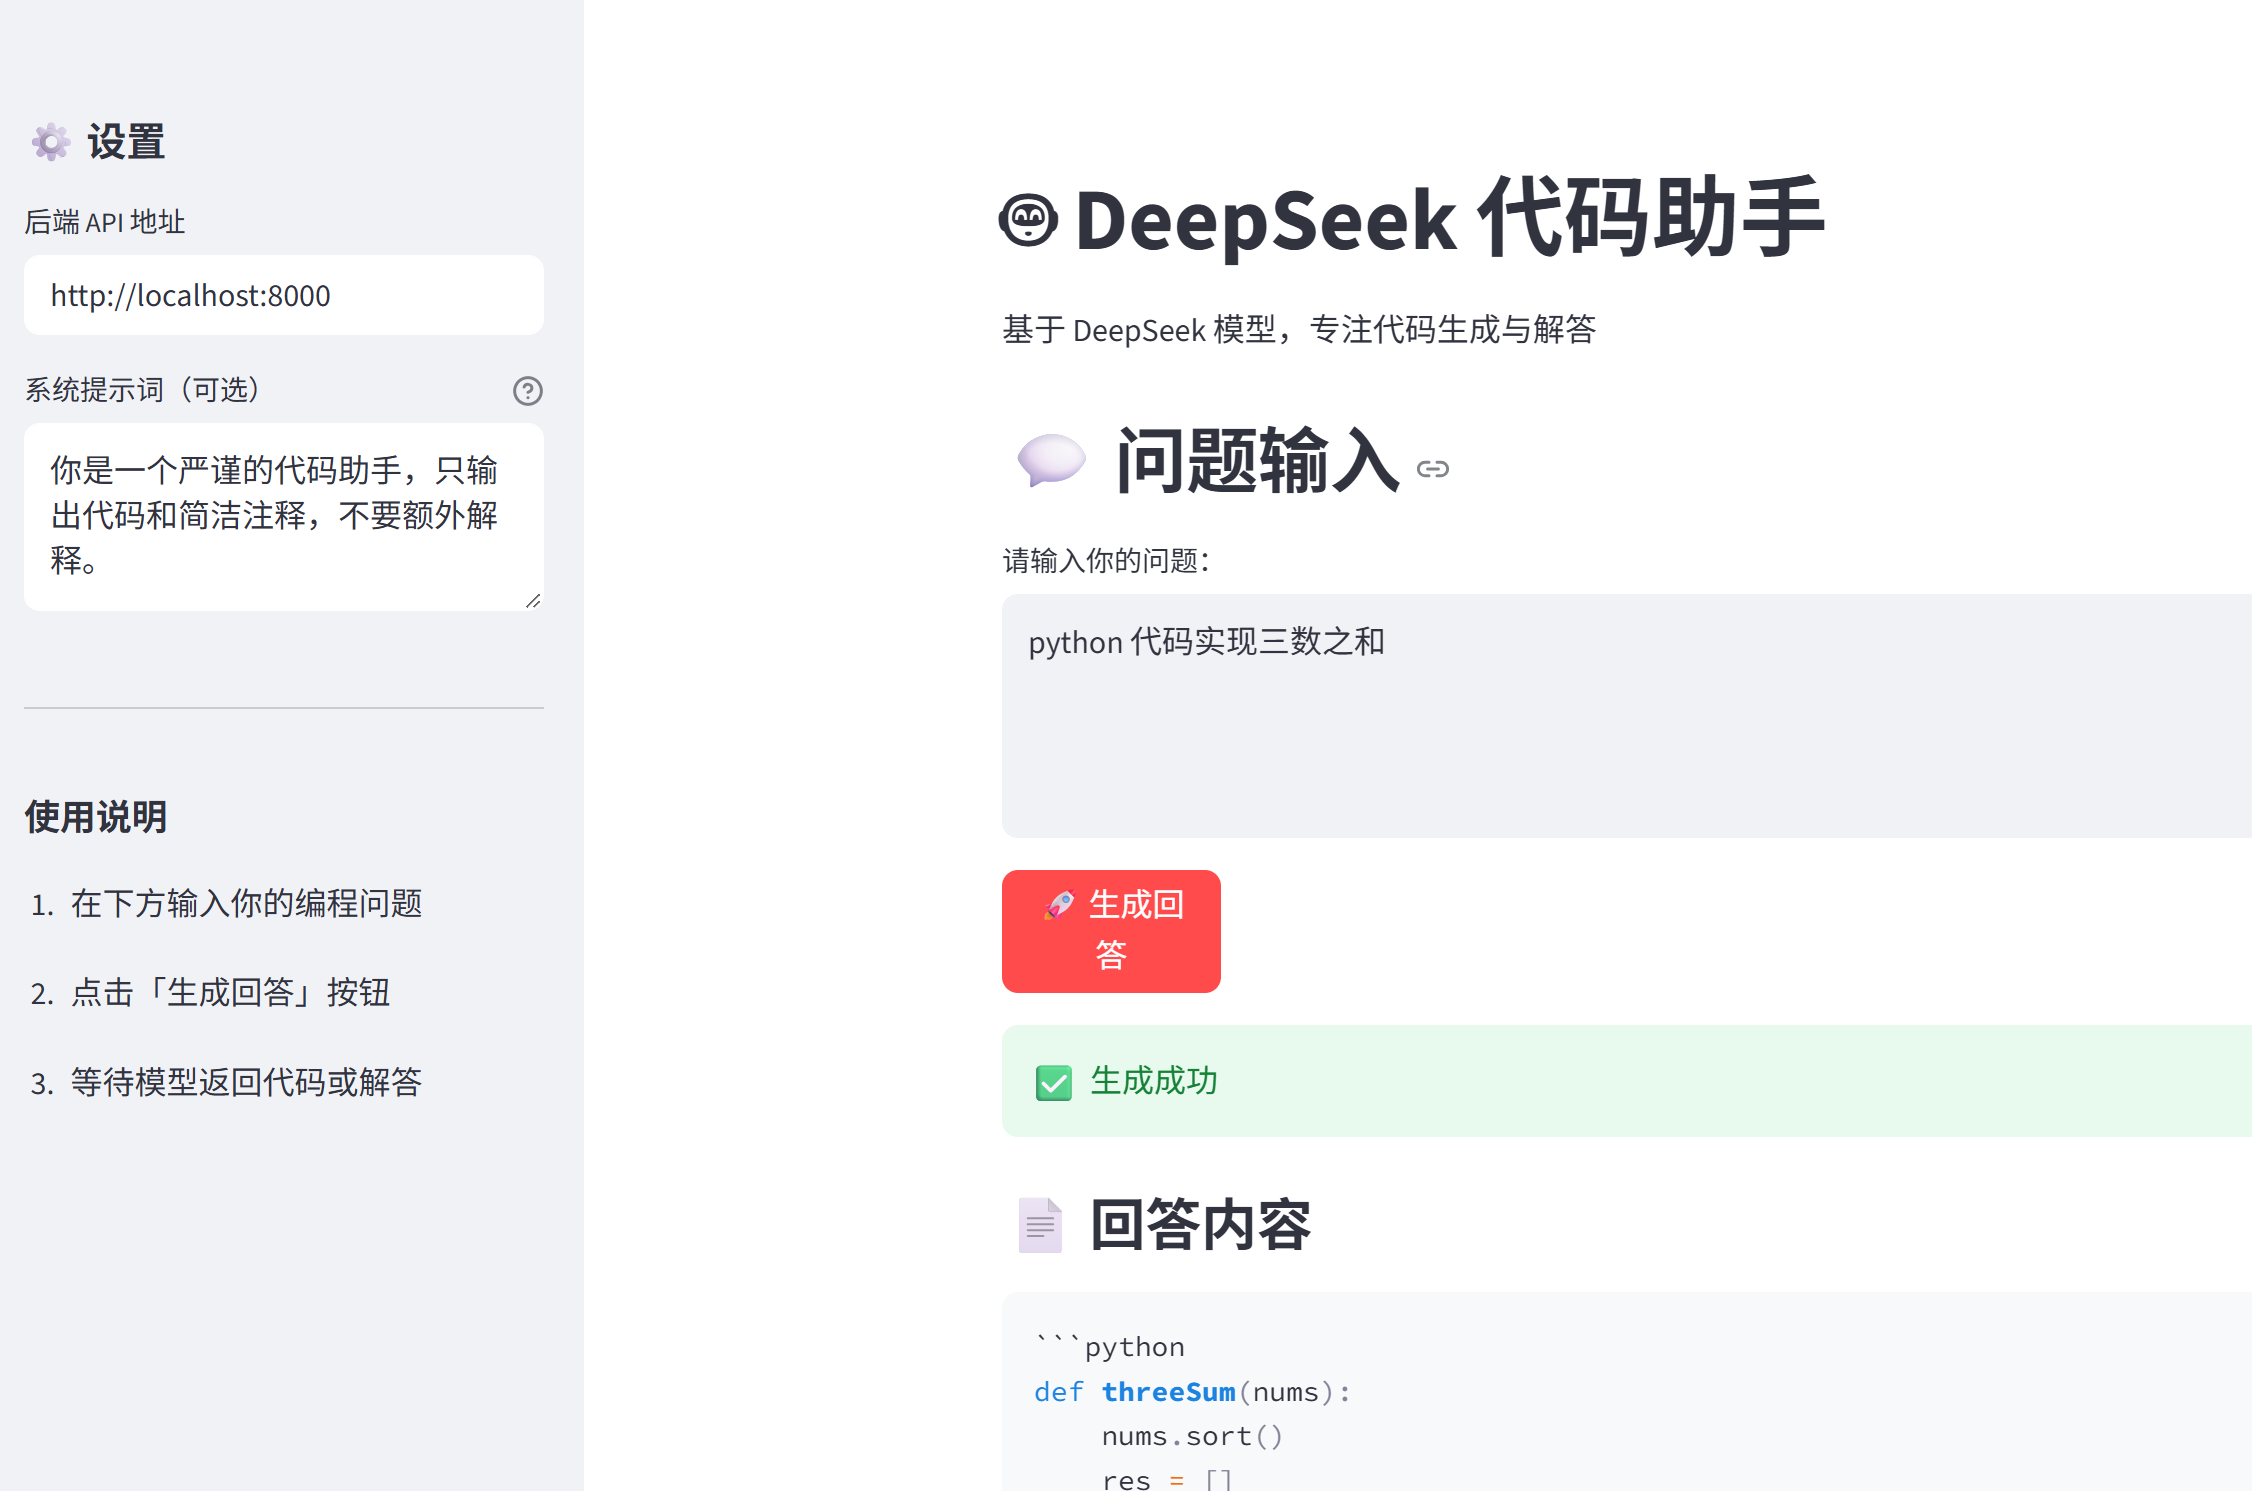Screen dimensions: 2252x1491
Task: Click instruction 点击「生成回答」按钮
Action: (x=230, y=992)
